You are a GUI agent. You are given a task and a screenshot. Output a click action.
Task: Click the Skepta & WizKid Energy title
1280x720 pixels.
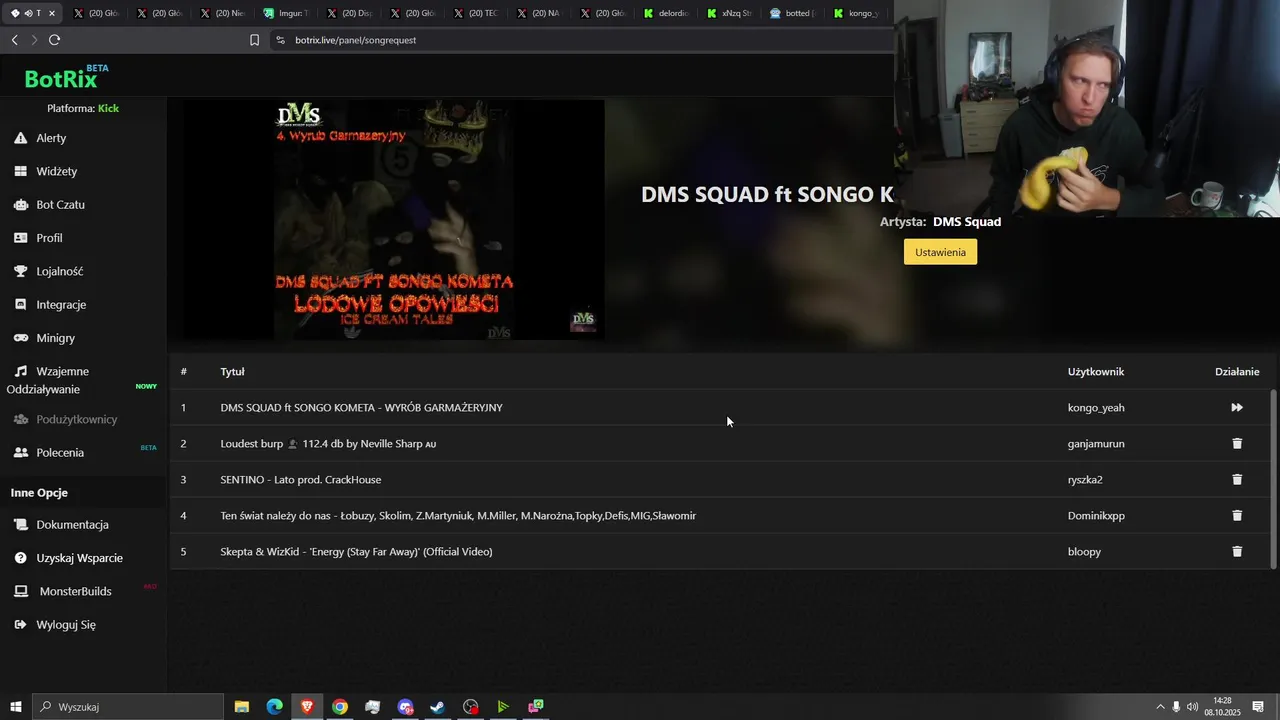point(356,552)
